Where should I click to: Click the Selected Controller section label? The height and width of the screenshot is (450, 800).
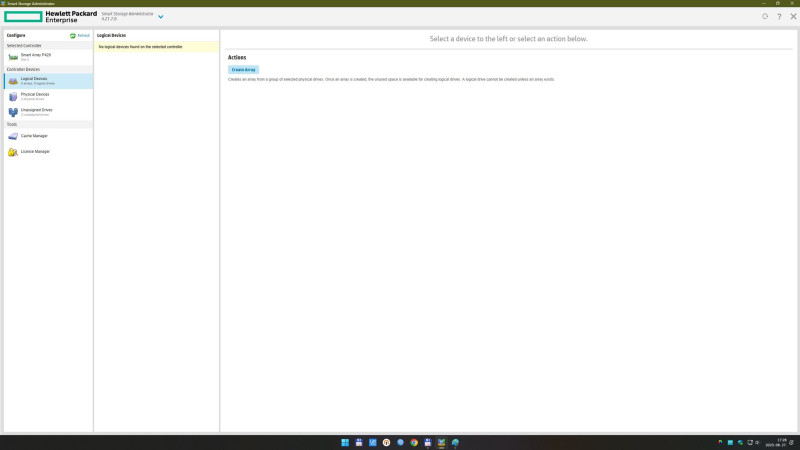(x=24, y=46)
